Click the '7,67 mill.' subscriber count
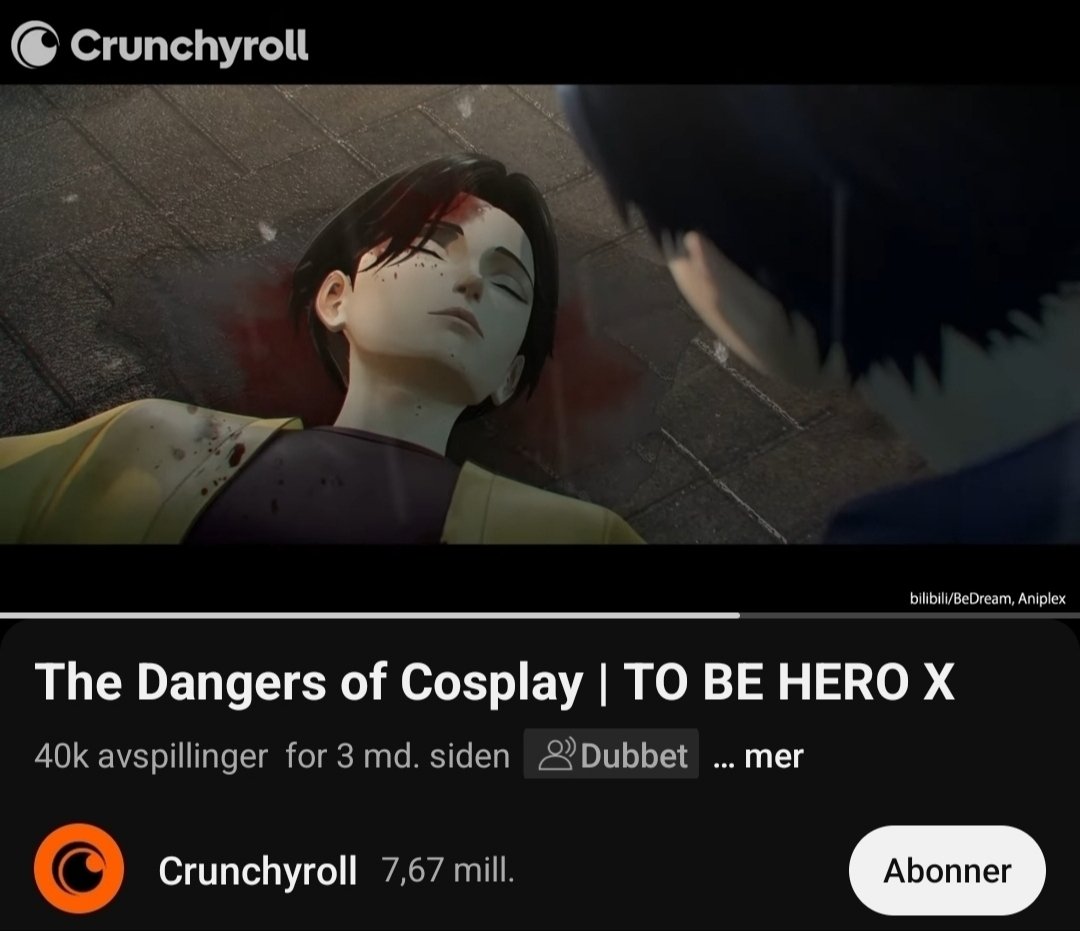Viewport: 1080px width, 931px height. 448,870
